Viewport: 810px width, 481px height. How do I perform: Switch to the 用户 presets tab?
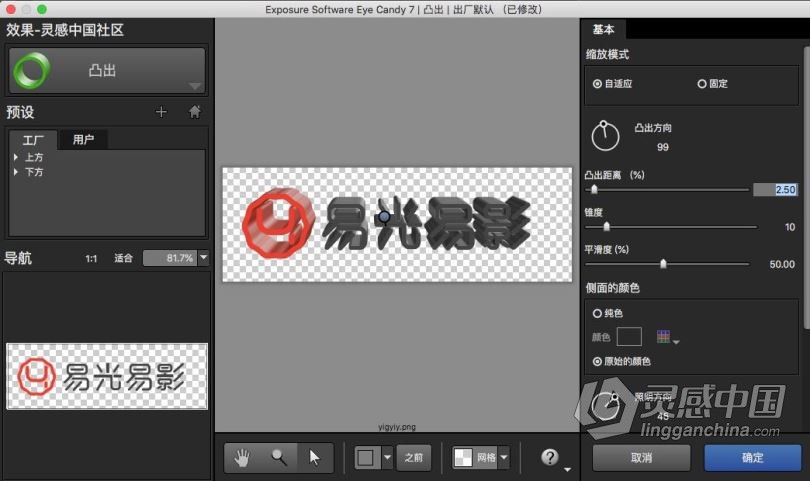83,139
